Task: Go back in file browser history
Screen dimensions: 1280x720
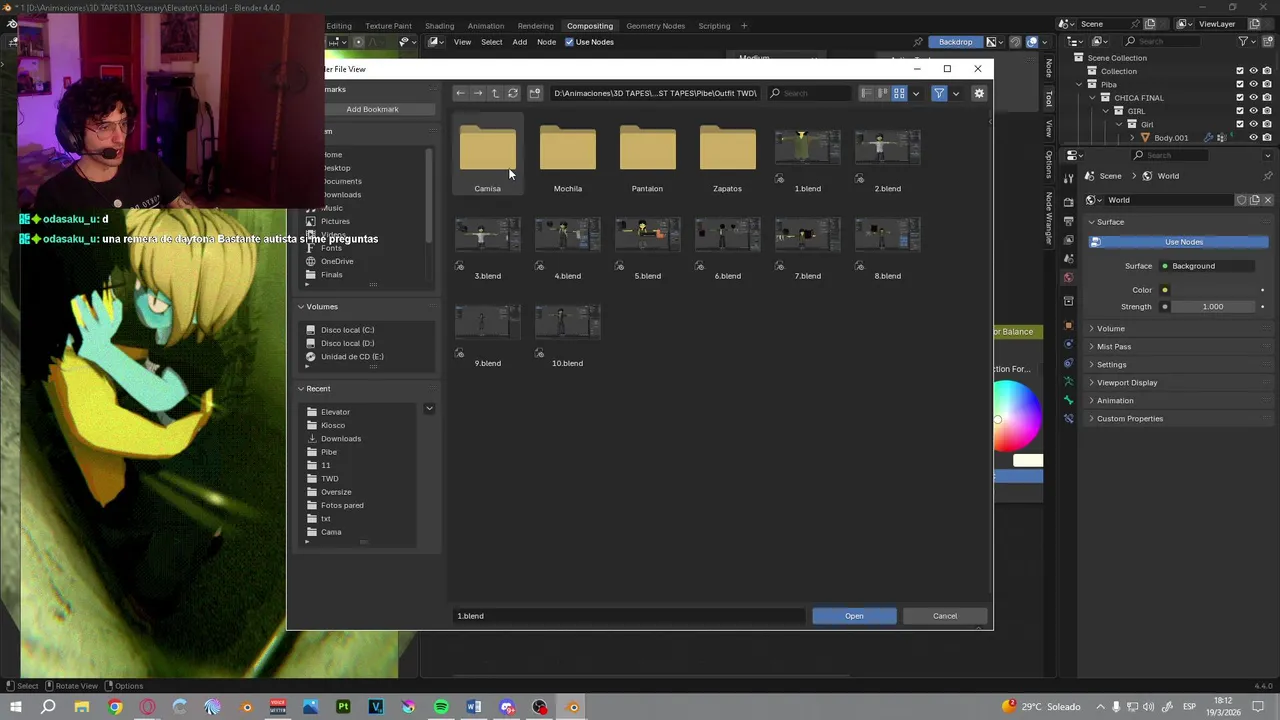Action: pos(460,93)
